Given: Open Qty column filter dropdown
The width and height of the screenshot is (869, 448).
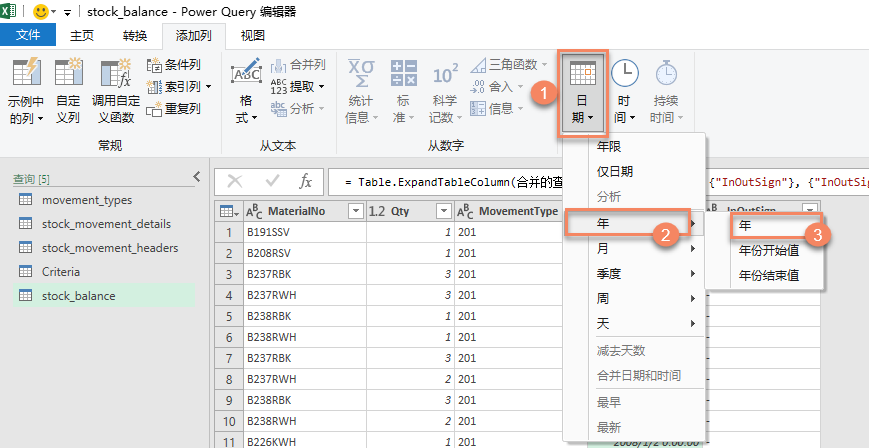Looking at the screenshot, I should (x=444, y=211).
